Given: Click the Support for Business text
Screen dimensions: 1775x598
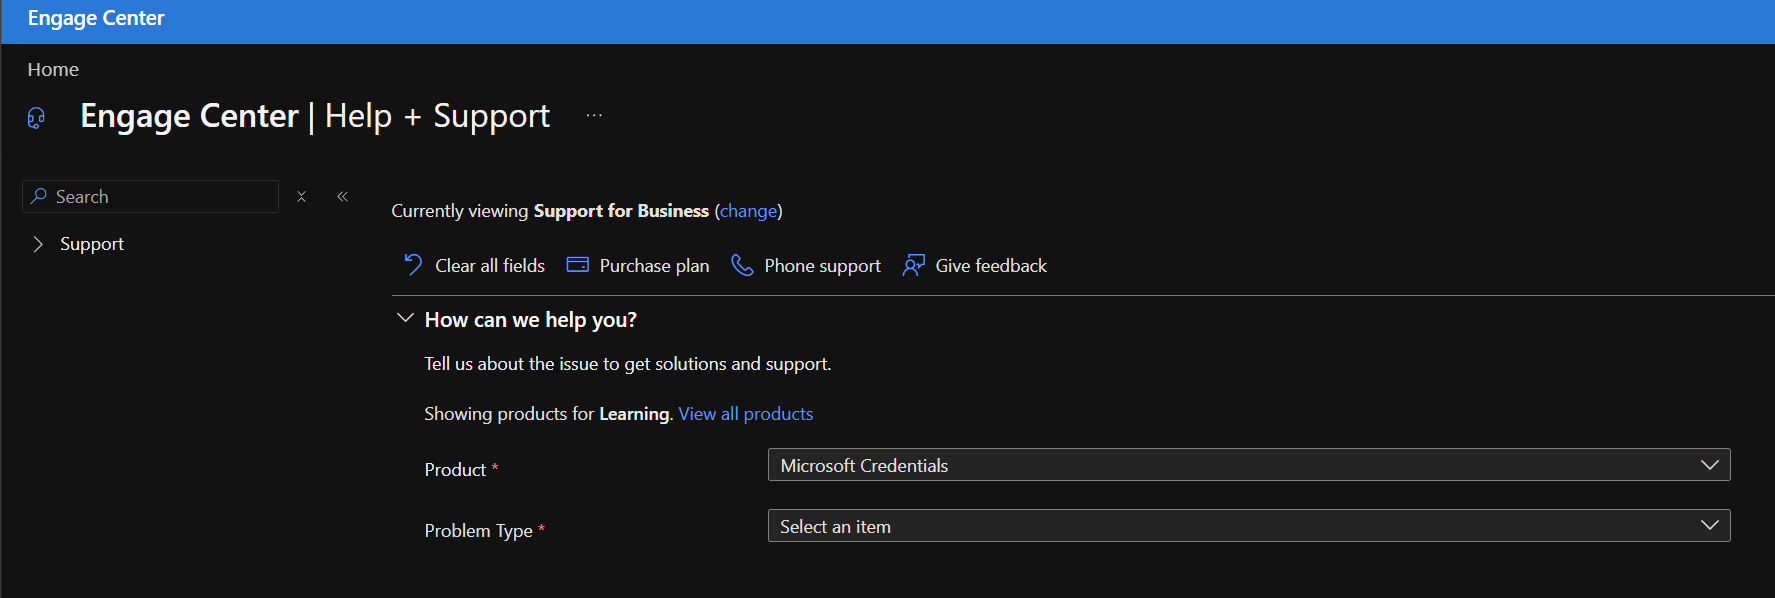Looking at the screenshot, I should click(x=621, y=211).
